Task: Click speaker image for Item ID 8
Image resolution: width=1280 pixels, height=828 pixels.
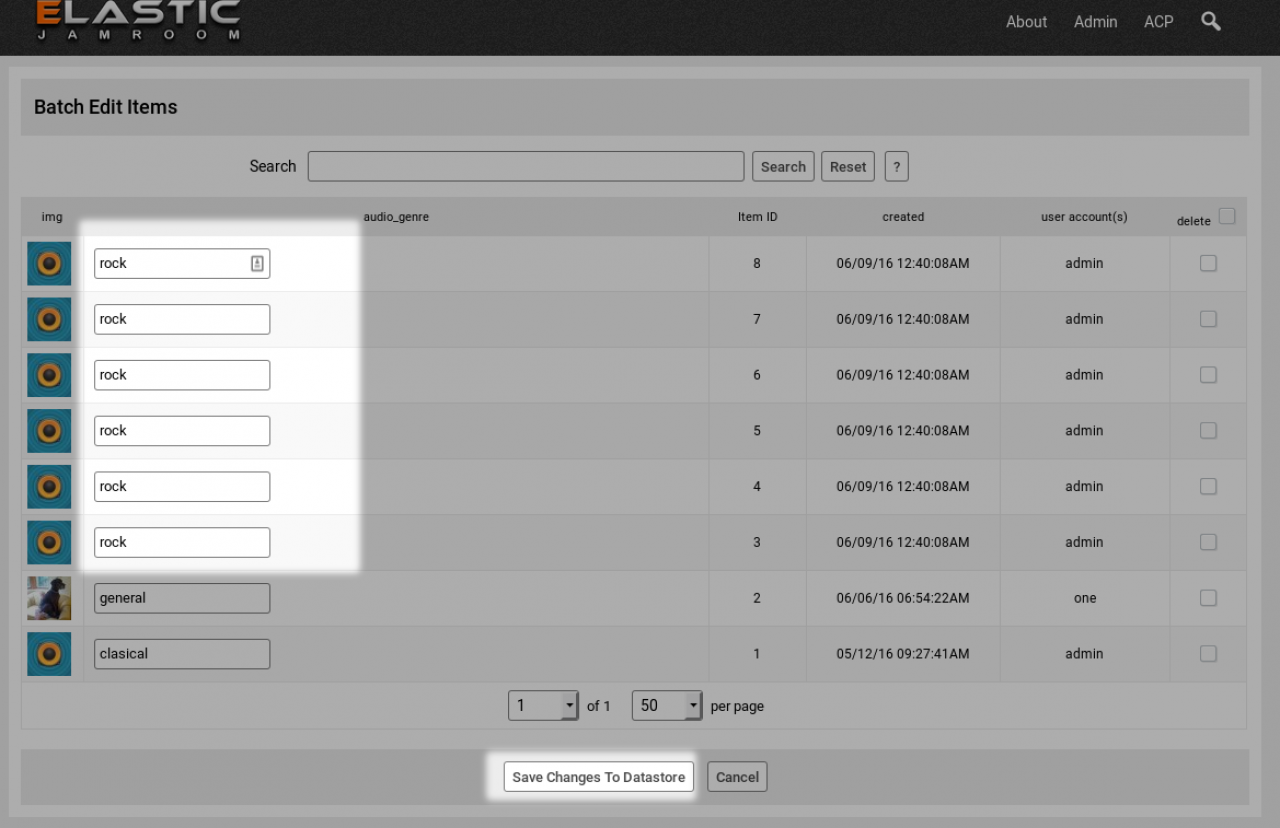Action: tap(49, 263)
